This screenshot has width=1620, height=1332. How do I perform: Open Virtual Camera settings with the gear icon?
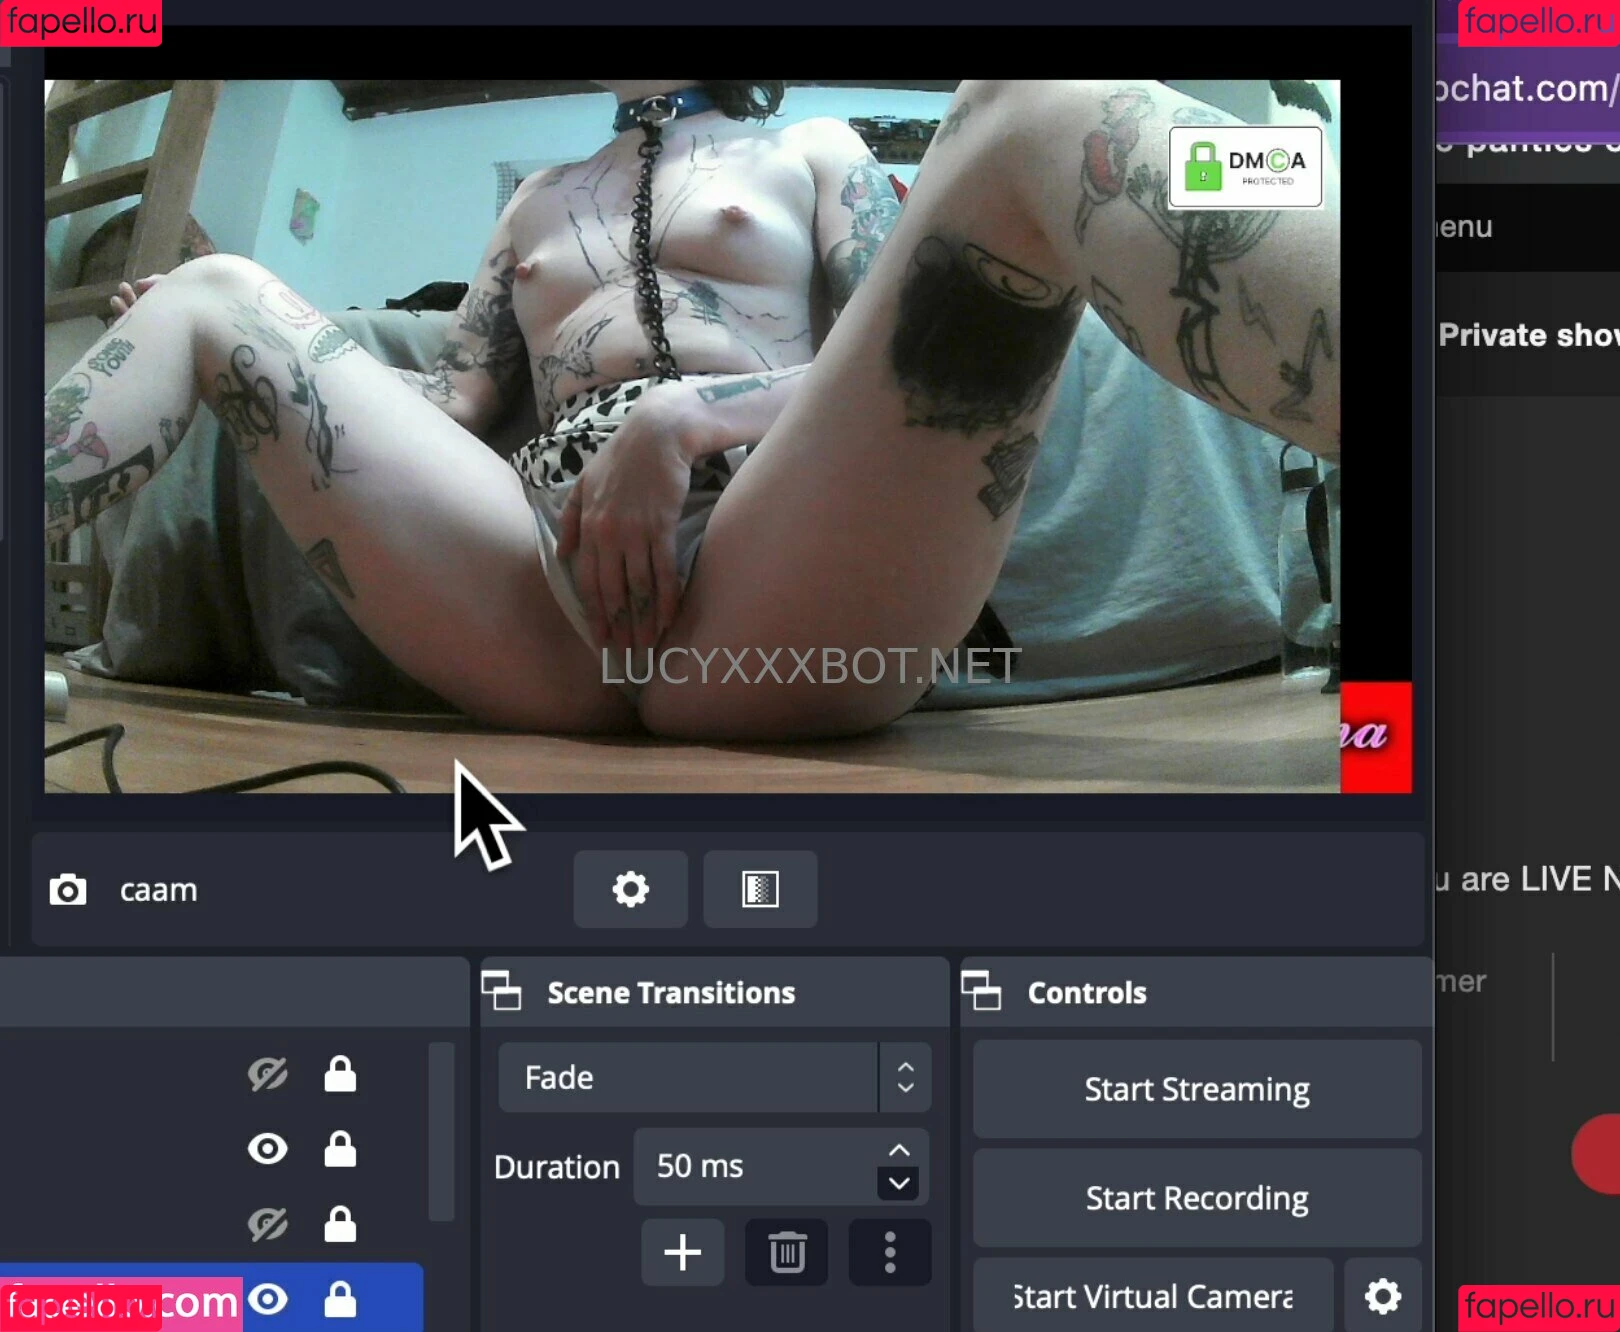click(1381, 1296)
